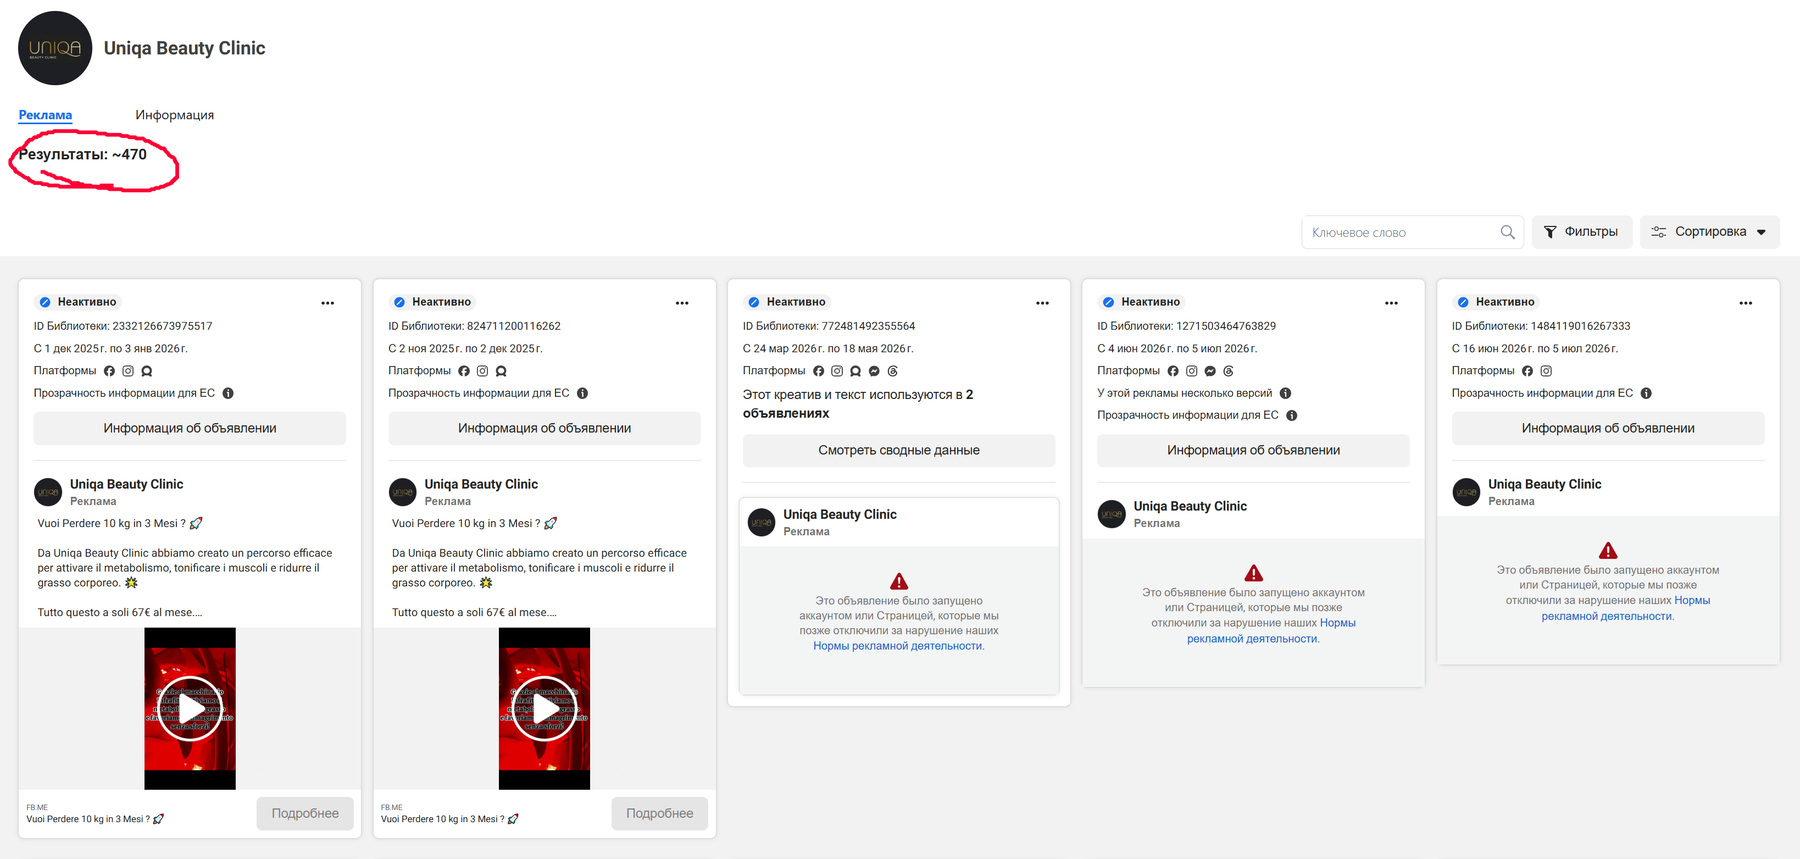This screenshot has height=859, width=1800.
Task: Click Uniqa Beauty Clinic page logo
Action: [x=55, y=48]
